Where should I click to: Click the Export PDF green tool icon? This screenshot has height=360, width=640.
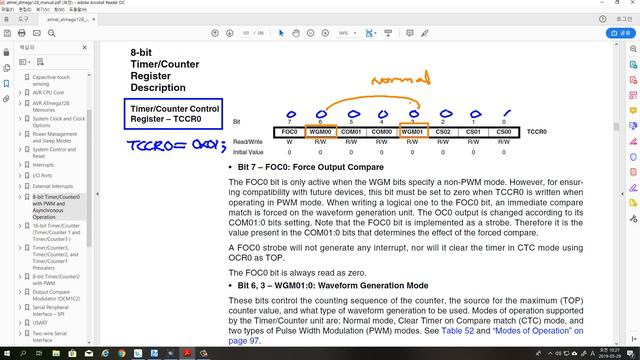point(633,64)
